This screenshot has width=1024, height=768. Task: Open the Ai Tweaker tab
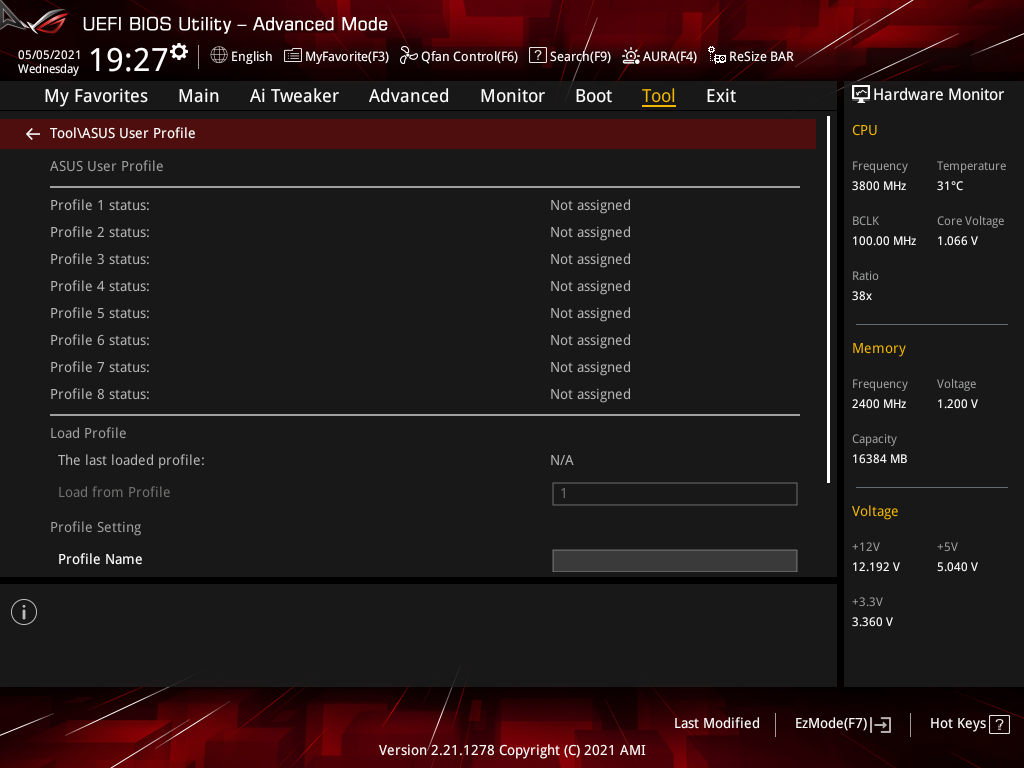294,96
